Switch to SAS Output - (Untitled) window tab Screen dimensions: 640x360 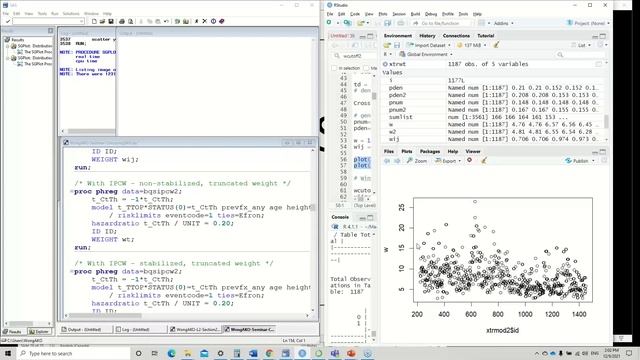(x=86, y=329)
